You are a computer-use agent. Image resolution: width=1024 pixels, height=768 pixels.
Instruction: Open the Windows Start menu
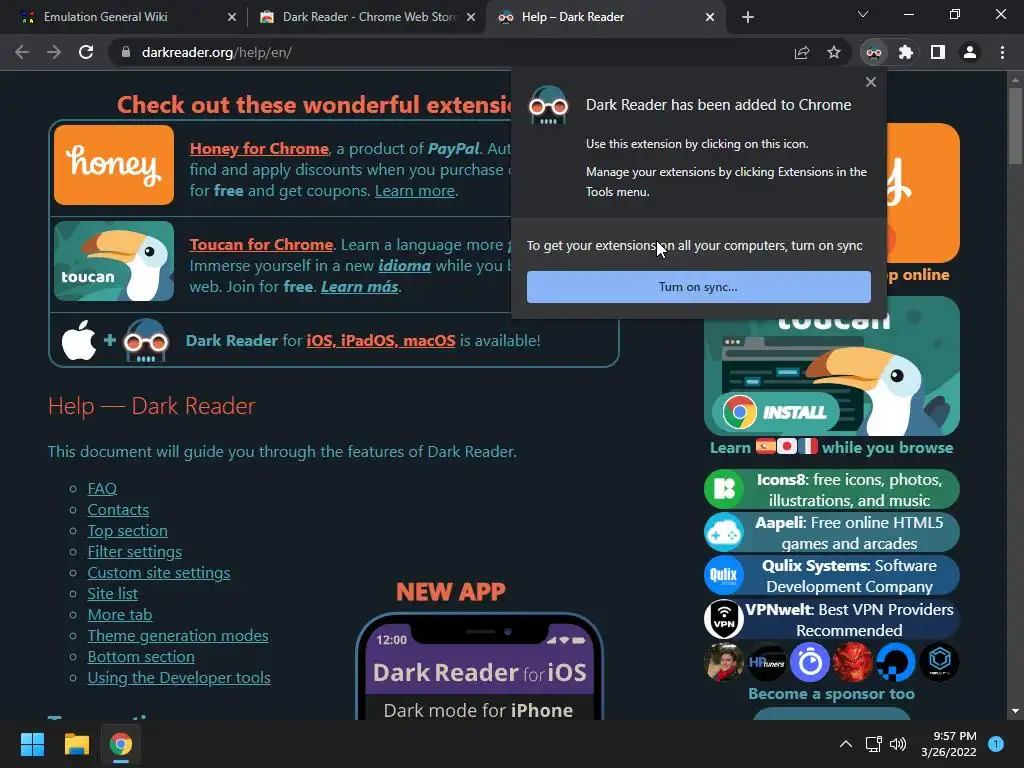32,744
